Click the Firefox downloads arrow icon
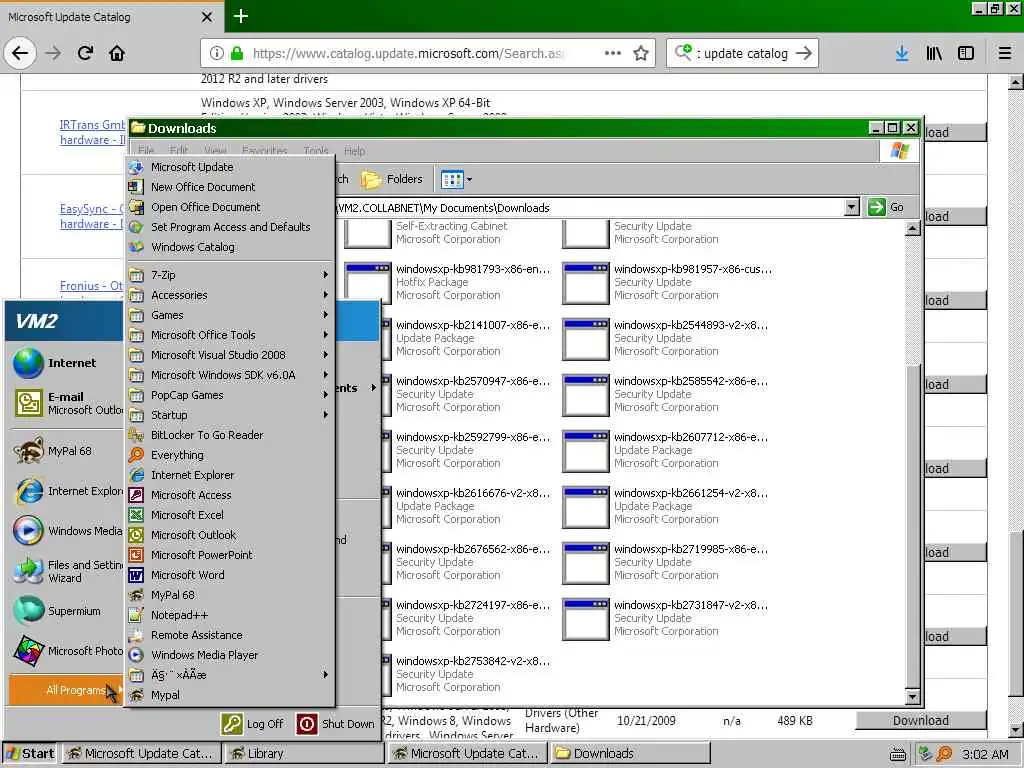Screen dimensions: 1024x768 coord(902,54)
